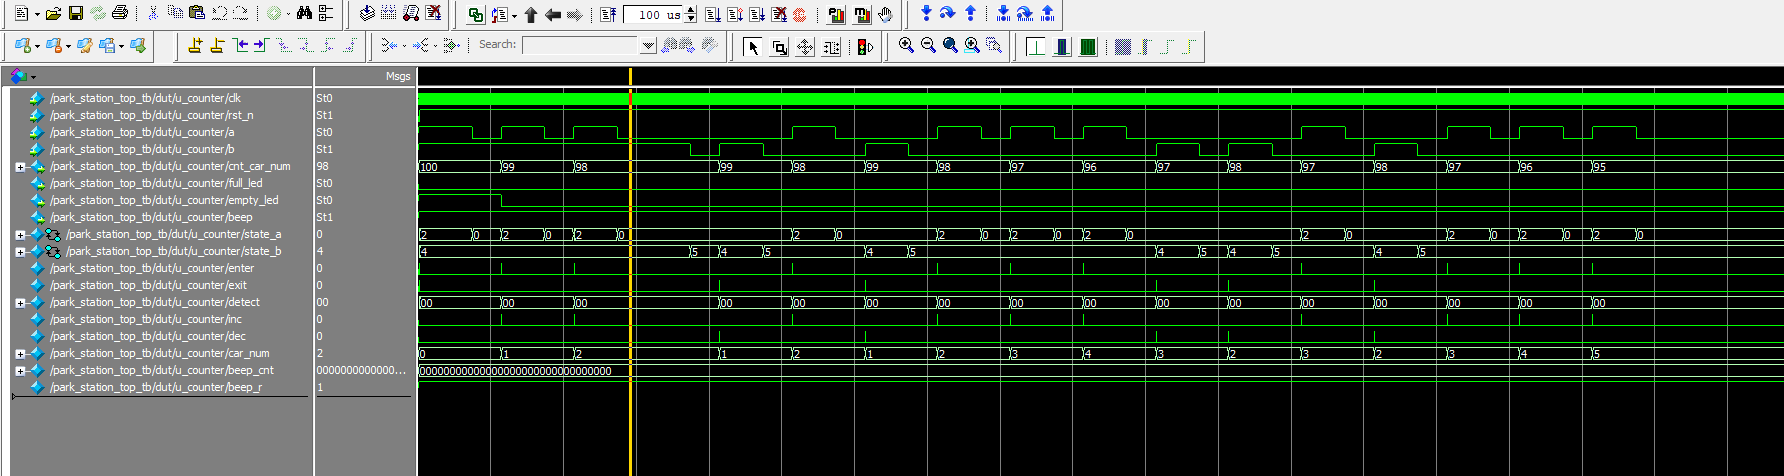Image resolution: width=1784 pixels, height=476 pixels.
Task: Open the New file dropdown arrow
Action: [37, 15]
